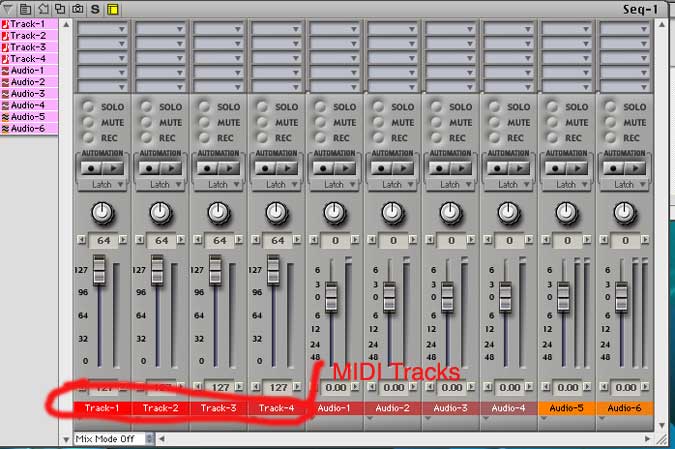Click the pan knob on Track-3 strip
The image size is (675, 449).
(x=218, y=212)
